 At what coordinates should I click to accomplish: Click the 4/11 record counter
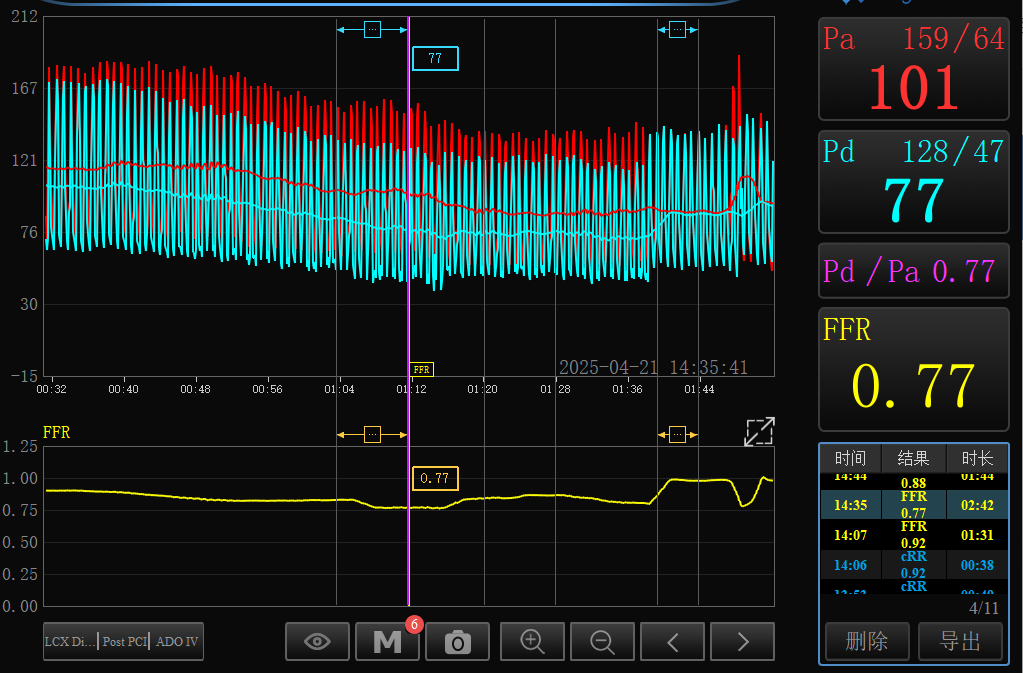pos(984,608)
